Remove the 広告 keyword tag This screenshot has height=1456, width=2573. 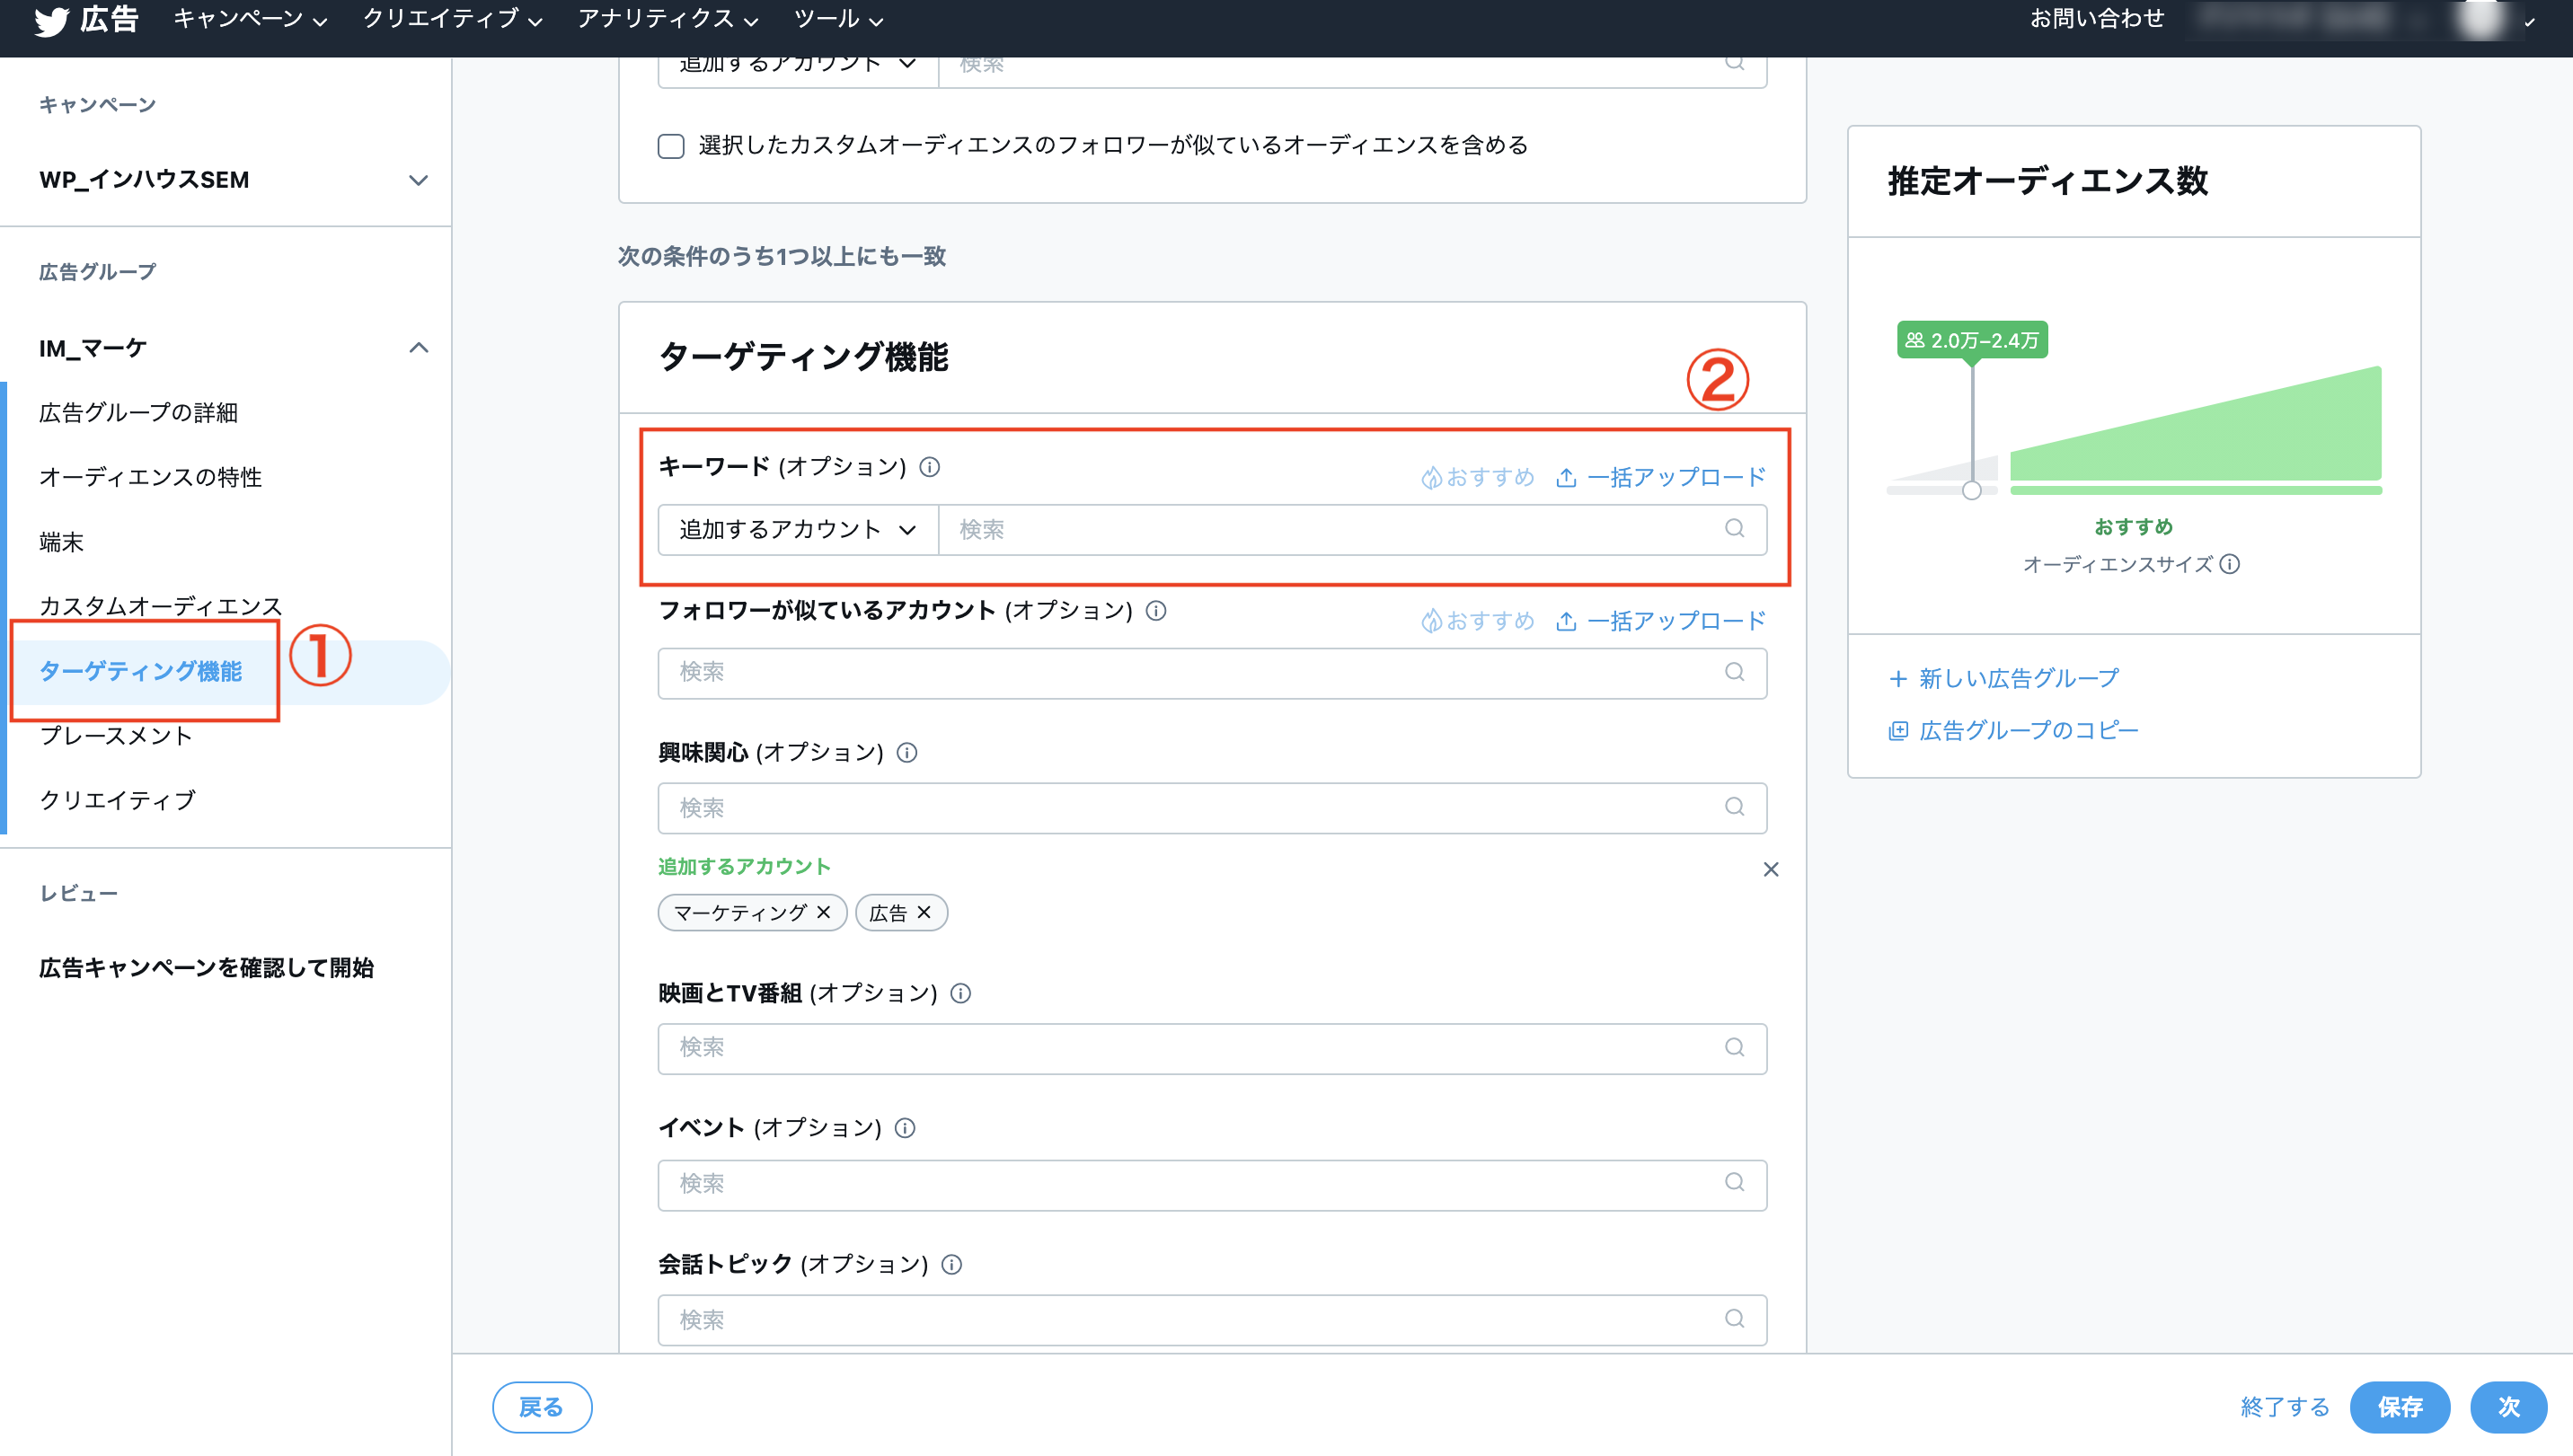coord(924,912)
